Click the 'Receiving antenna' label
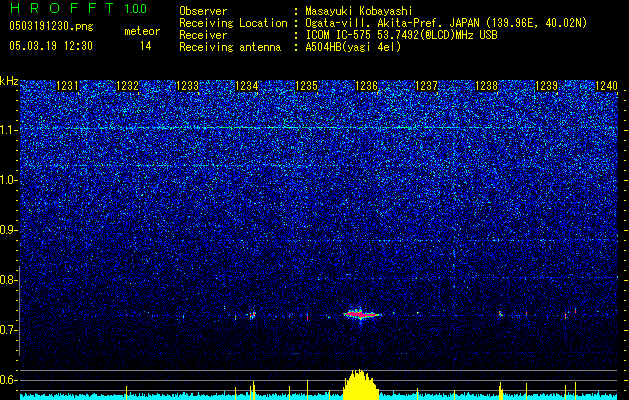Screen dimensions: 629x400 (x=230, y=47)
